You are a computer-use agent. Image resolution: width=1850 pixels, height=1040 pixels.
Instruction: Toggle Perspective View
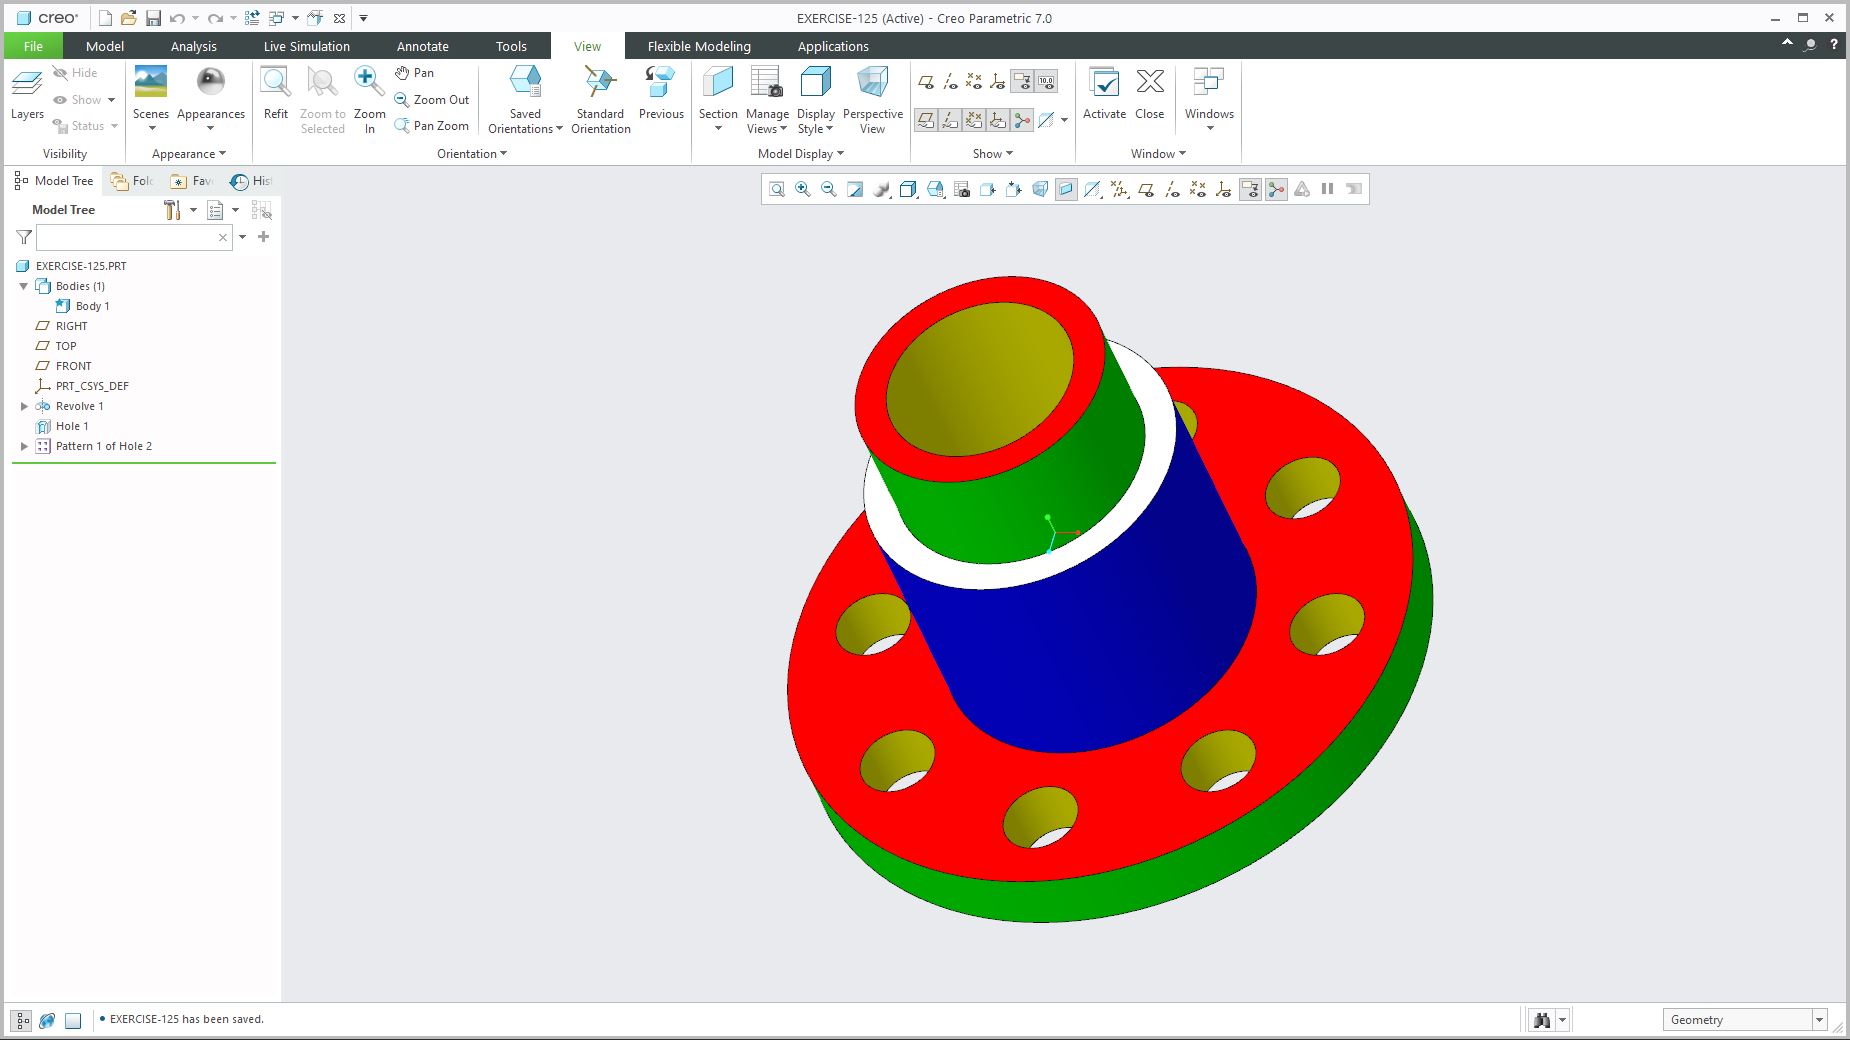(x=872, y=99)
